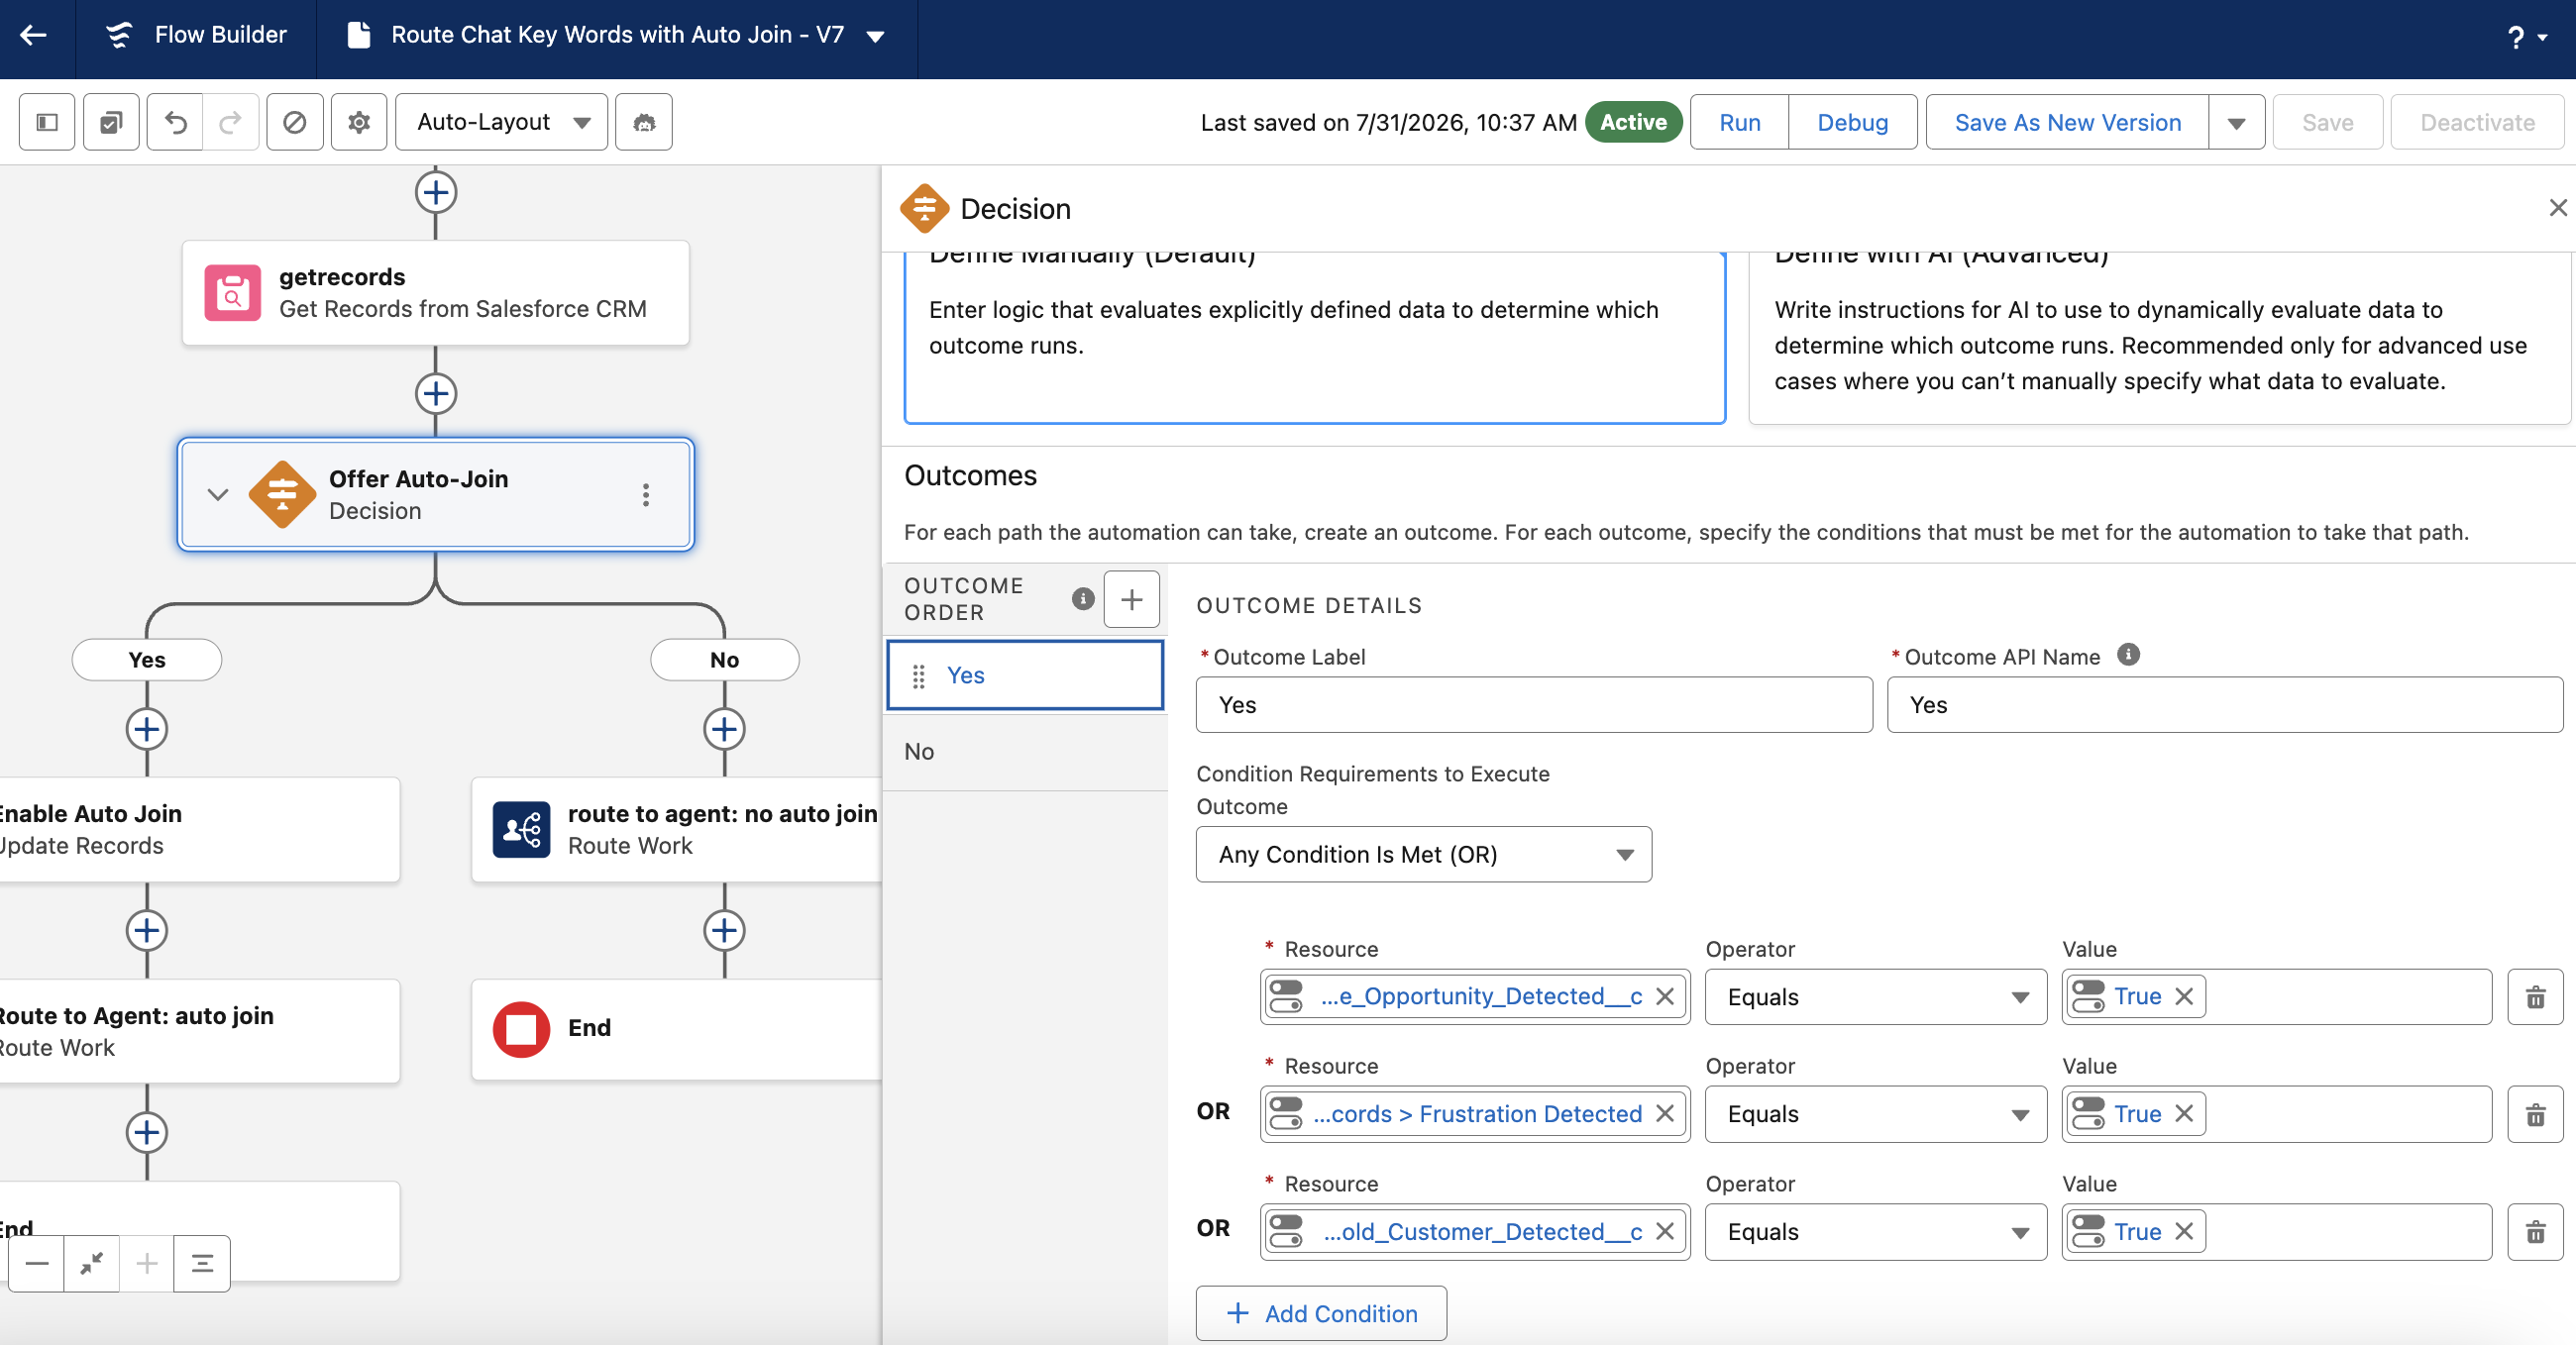Image resolution: width=2576 pixels, height=1345 pixels.
Task: Open the Auto-Layout dropdown
Action: (501, 122)
